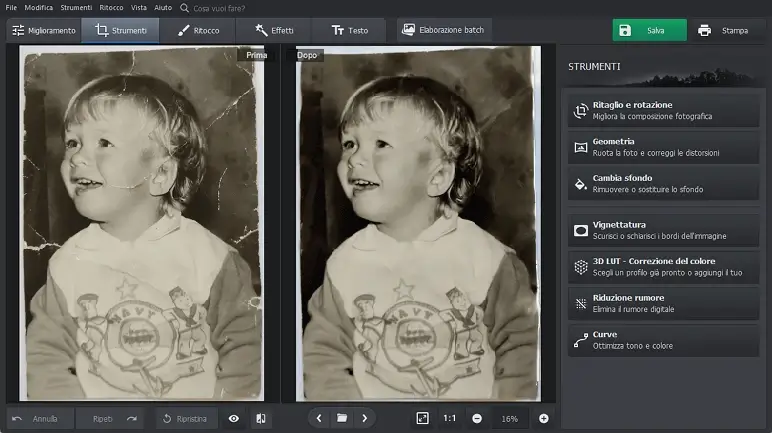The height and width of the screenshot is (433, 772).
Task: Click the Stampa print button
Action: [x=723, y=31]
